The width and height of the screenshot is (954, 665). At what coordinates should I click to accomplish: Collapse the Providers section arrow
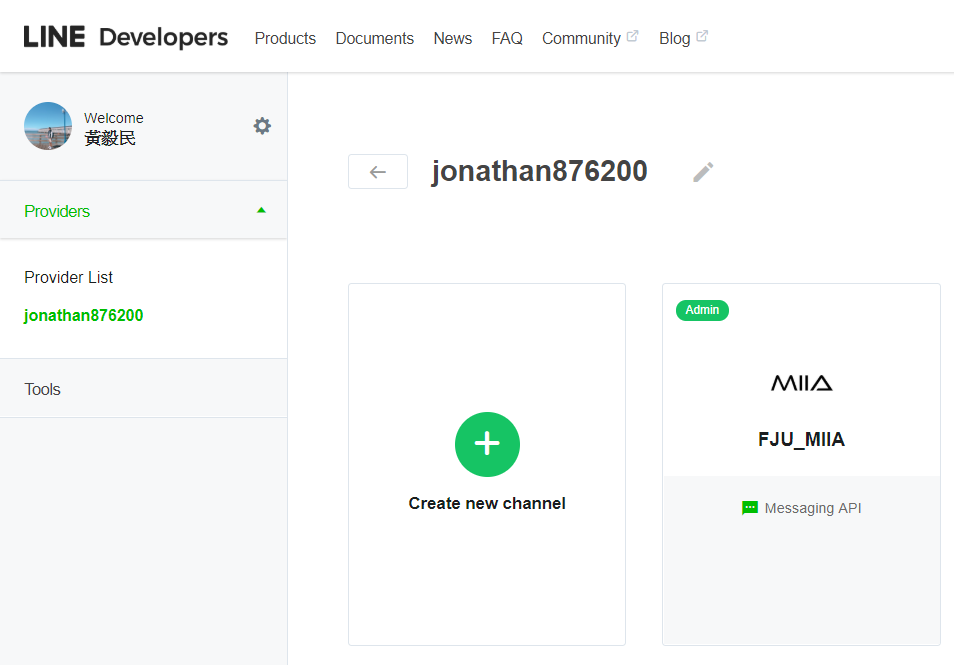pyautogui.click(x=262, y=211)
